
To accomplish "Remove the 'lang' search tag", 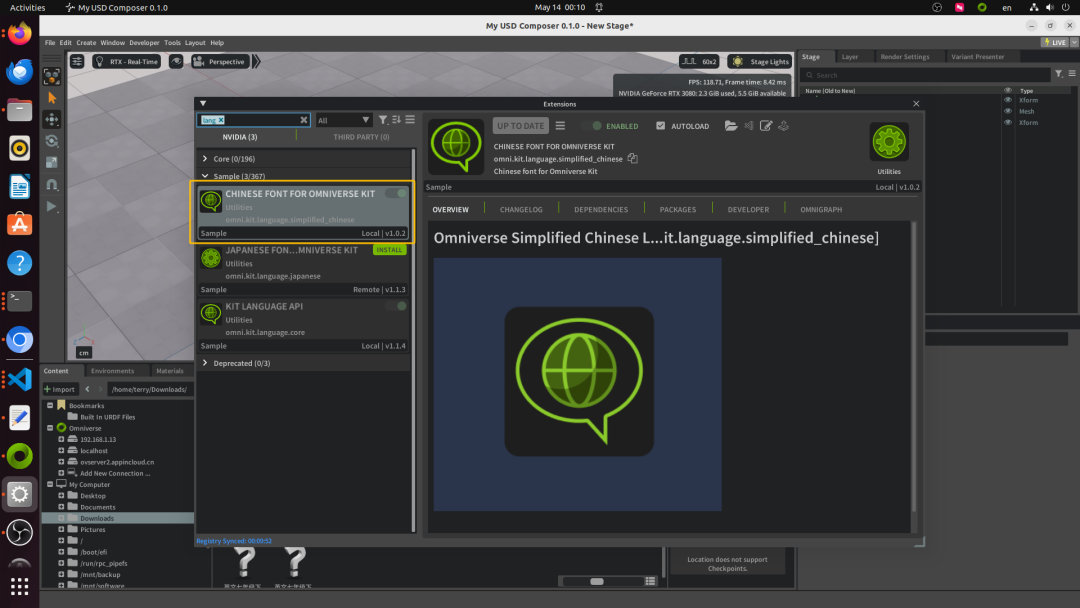I will (x=221, y=120).
